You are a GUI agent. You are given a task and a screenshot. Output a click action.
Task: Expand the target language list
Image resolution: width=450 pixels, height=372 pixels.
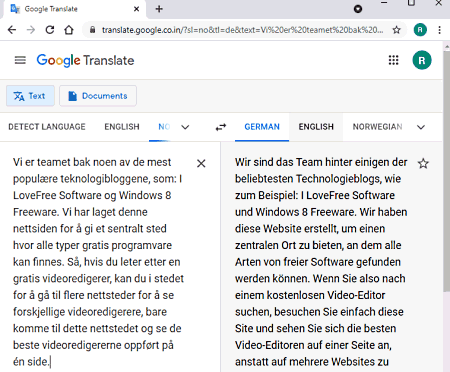[421, 127]
